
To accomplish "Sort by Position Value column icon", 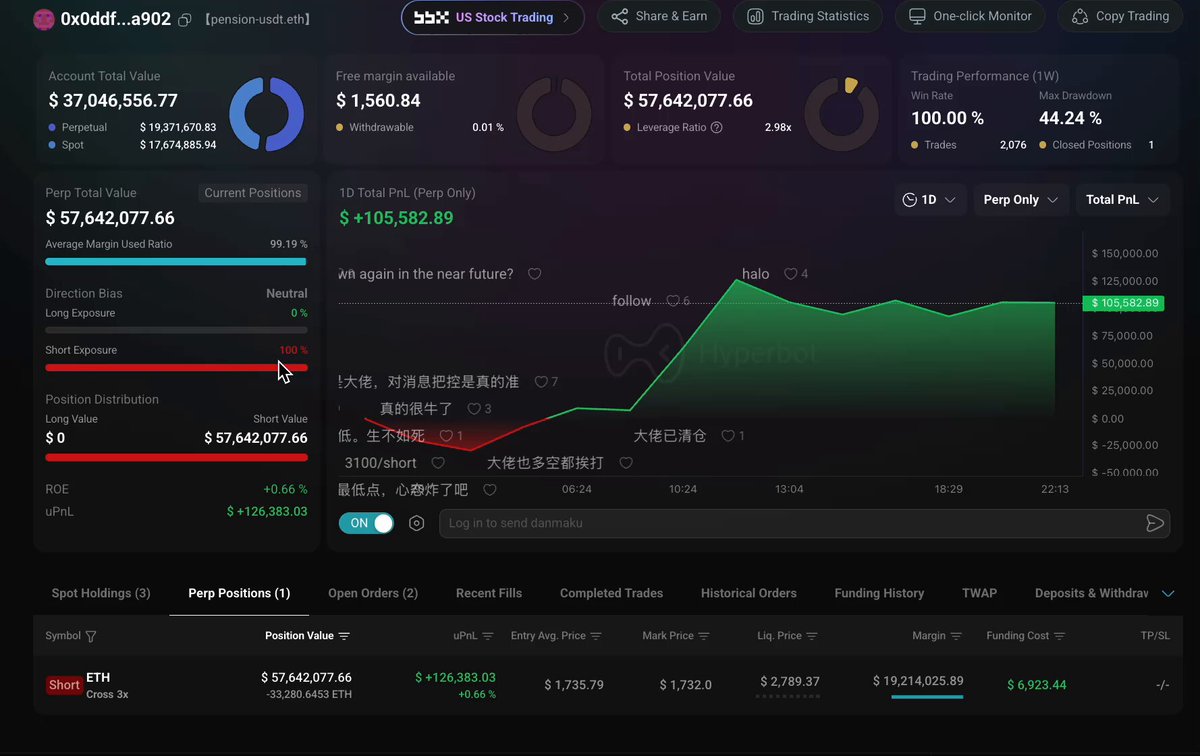I will coord(344,636).
